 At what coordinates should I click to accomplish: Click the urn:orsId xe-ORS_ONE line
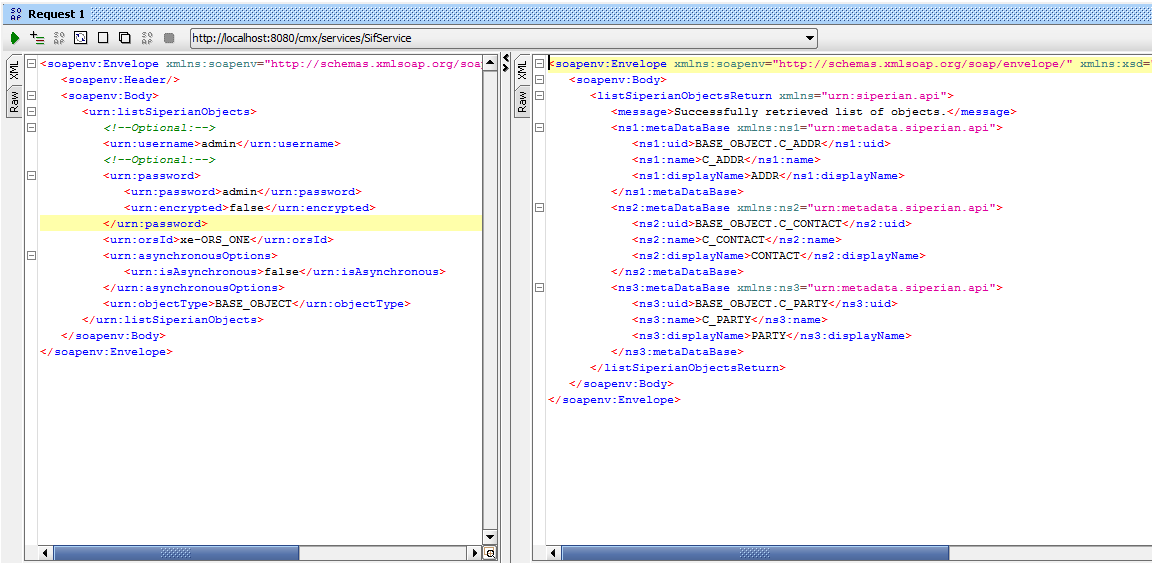coord(218,240)
